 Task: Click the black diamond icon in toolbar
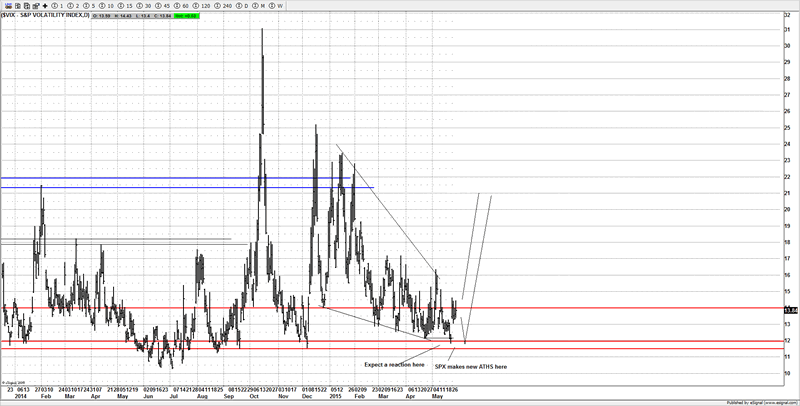pos(45,6)
